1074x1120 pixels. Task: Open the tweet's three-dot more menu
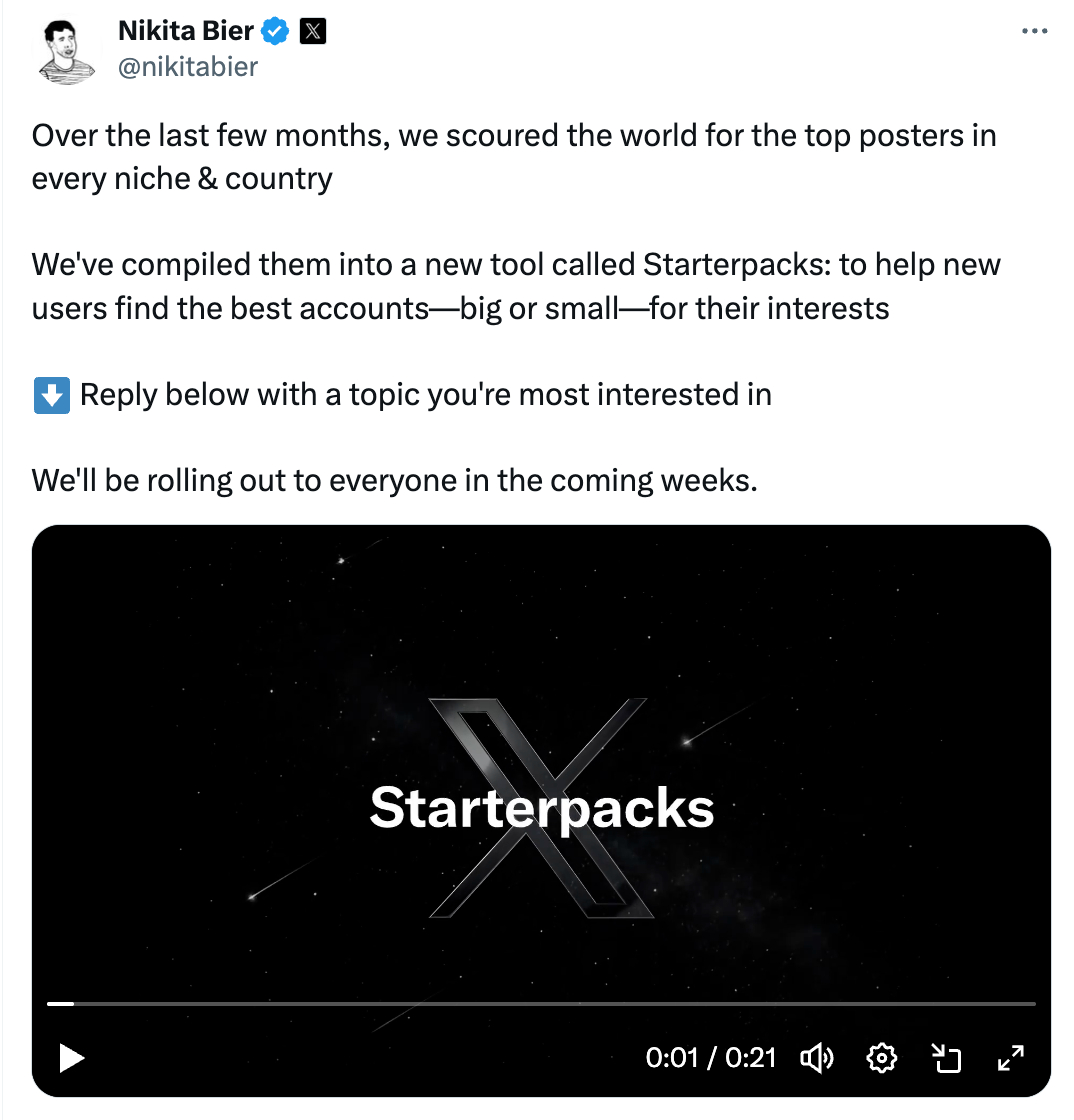tap(1034, 32)
